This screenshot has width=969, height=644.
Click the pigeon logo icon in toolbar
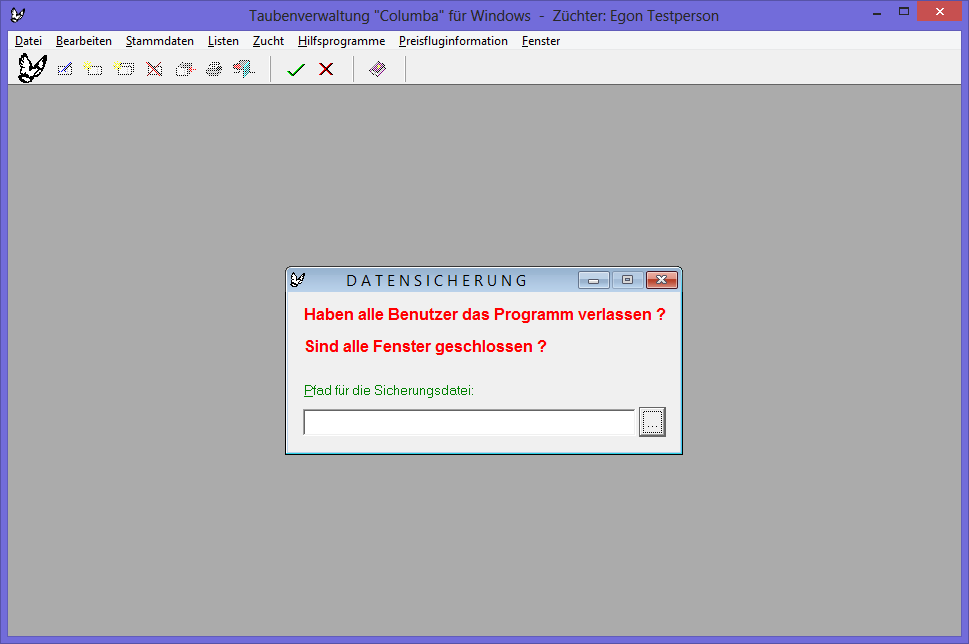pyautogui.click(x=32, y=69)
